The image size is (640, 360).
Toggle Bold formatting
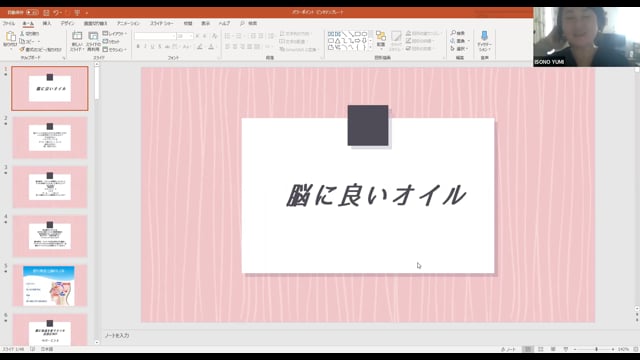(x=138, y=47)
